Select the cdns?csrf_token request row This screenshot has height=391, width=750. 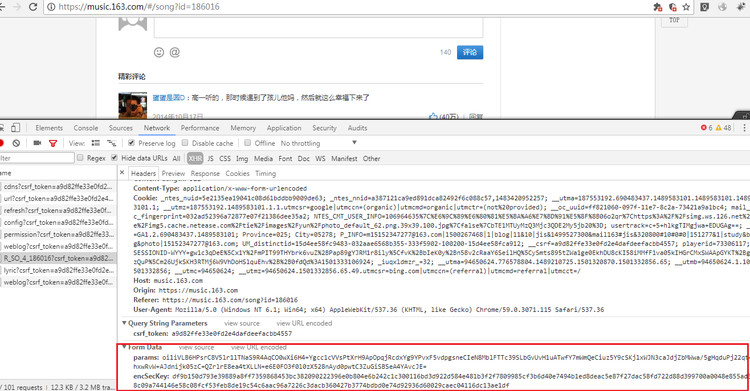(57, 186)
